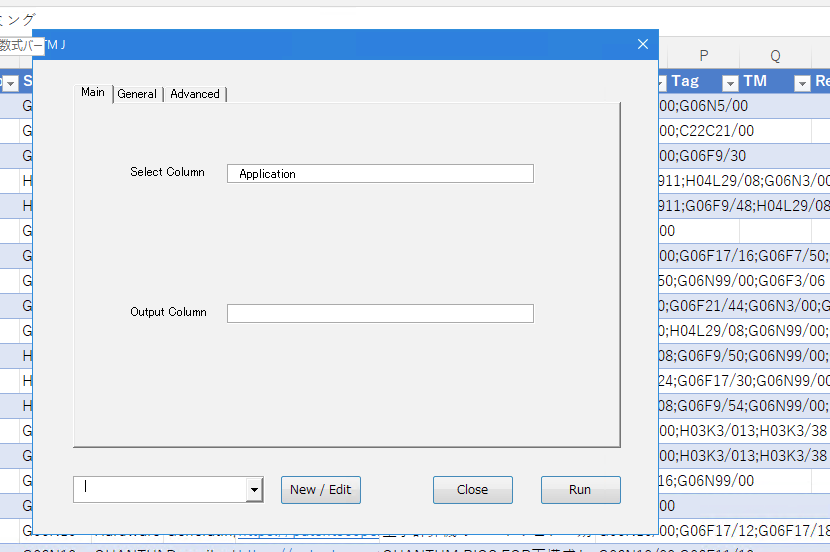
Task: Click cell containing 00;G06N5/00
Action: (703, 106)
